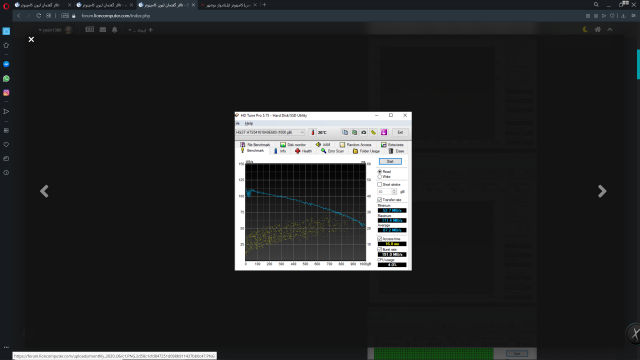Open the heart icon in the Opera sidebar
The height and width of the screenshot is (360, 640).
tap(6, 144)
